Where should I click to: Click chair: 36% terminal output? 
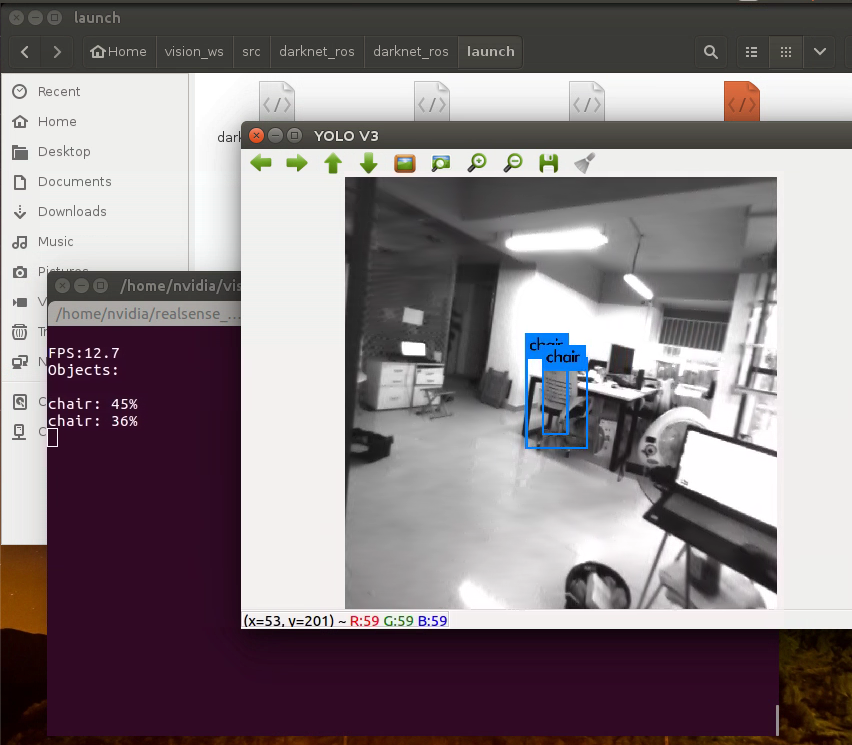coord(93,421)
